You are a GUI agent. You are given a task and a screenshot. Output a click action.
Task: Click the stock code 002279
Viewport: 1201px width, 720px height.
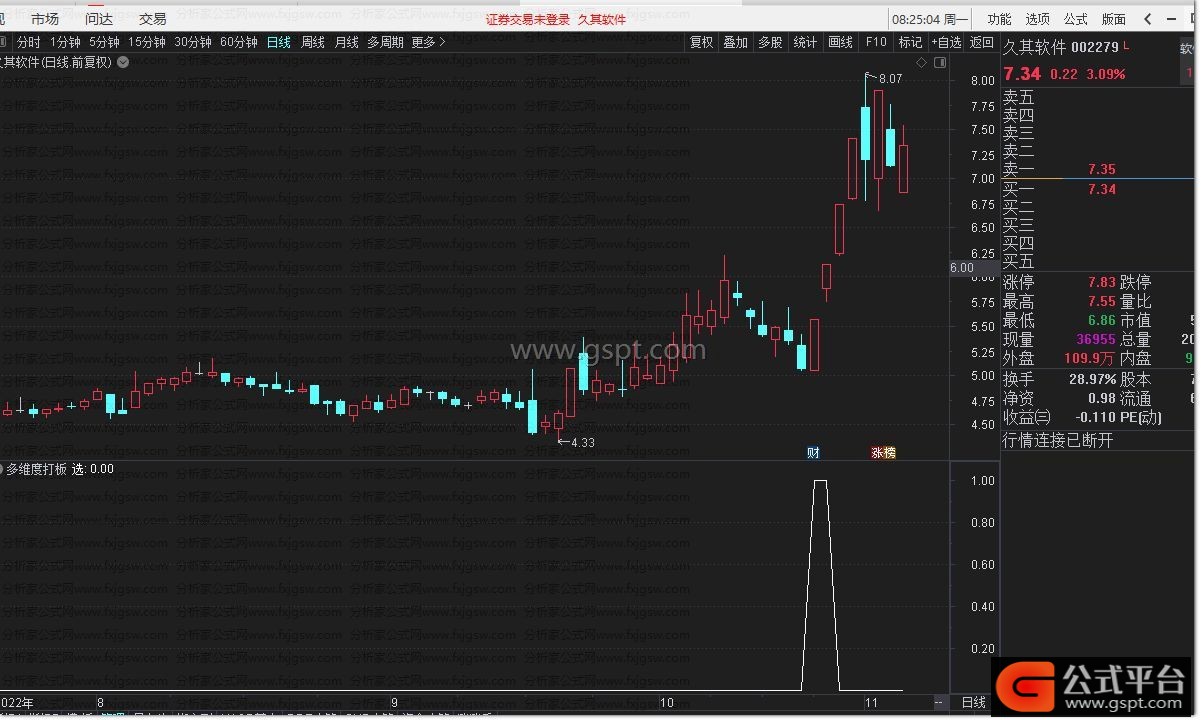coord(1094,48)
